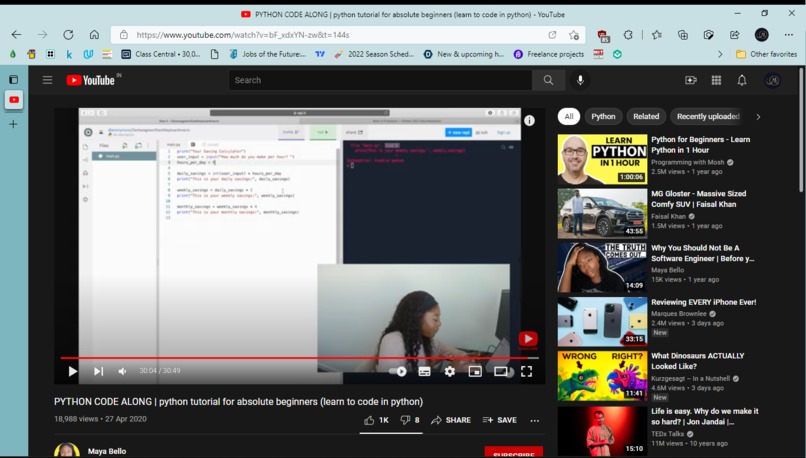Open Collections icon in toolbar
This screenshot has width=806, height=458.
[683, 34]
